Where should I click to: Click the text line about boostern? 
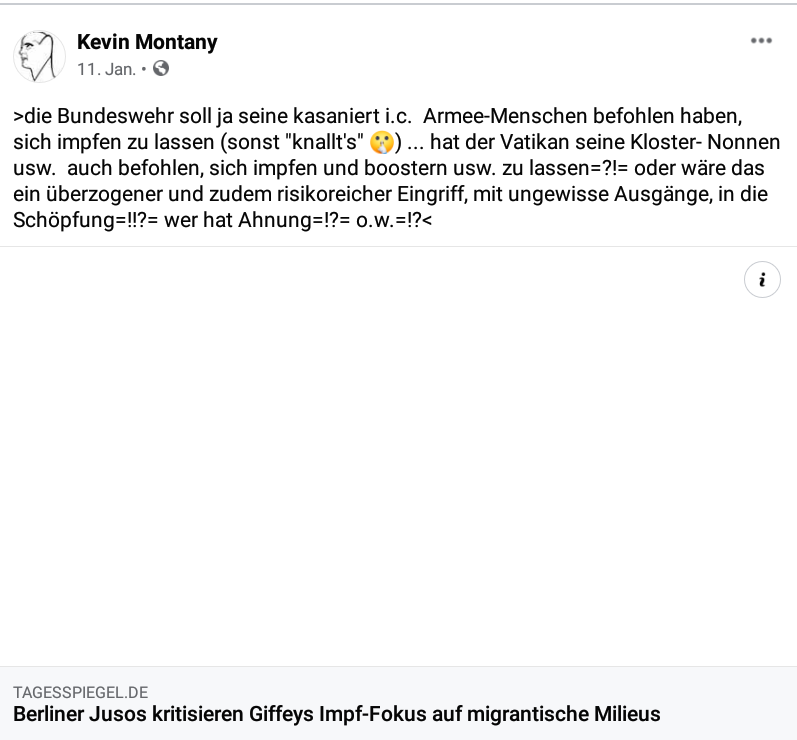pos(389,168)
